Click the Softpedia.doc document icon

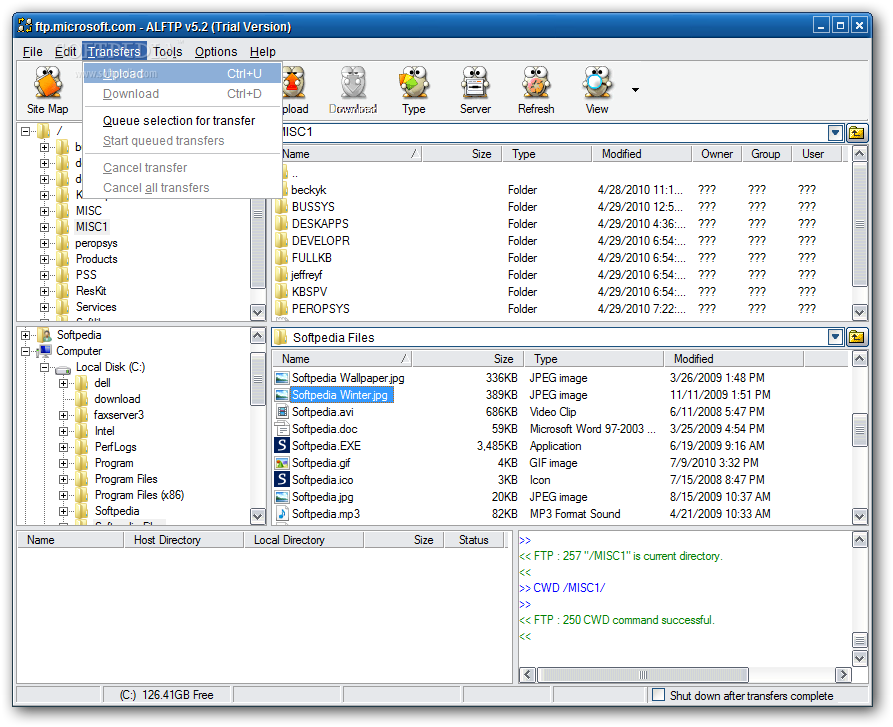pyautogui.click(x=281, y=429)
